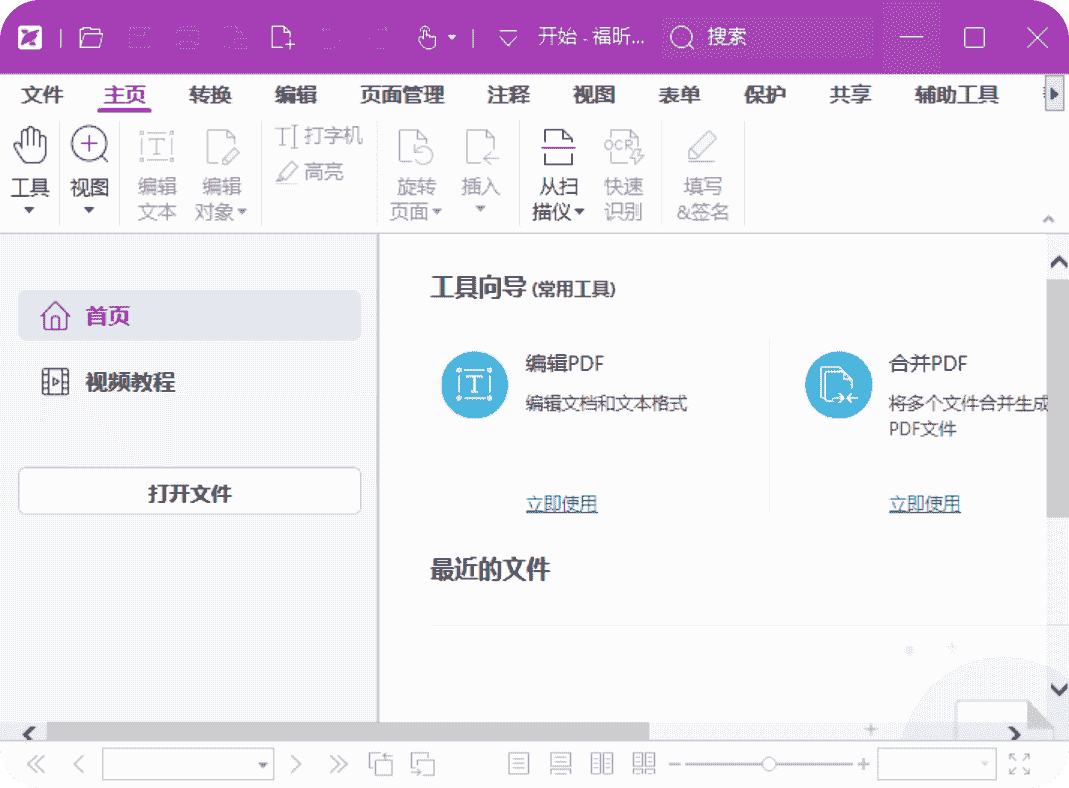Image resolution: width=1069 pixels, height=788 pixels.
Task: Expand the quick access toolbar customize menu
Action: click(x=508, y=38)
